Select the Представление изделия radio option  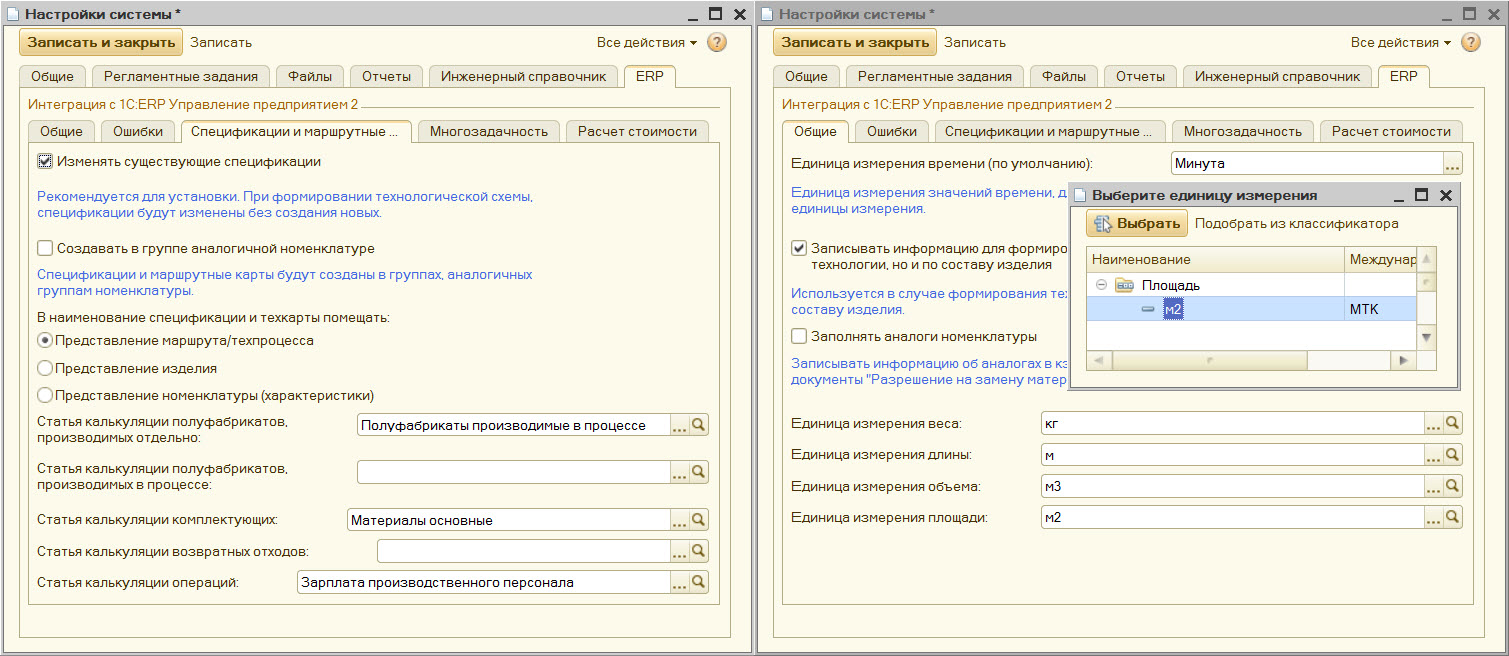[45, 368]
